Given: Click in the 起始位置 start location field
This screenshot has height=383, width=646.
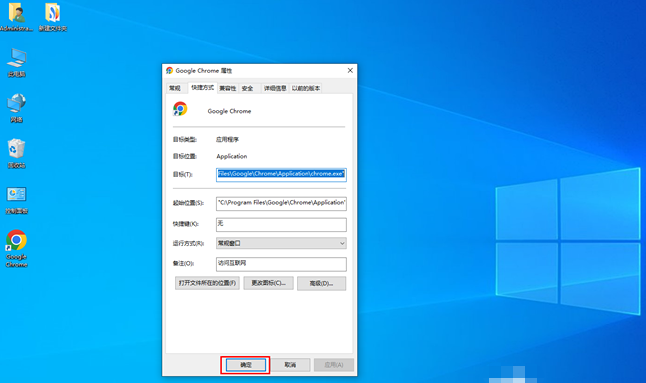Looking at the screenshot, I should click(x=281, y=203).
